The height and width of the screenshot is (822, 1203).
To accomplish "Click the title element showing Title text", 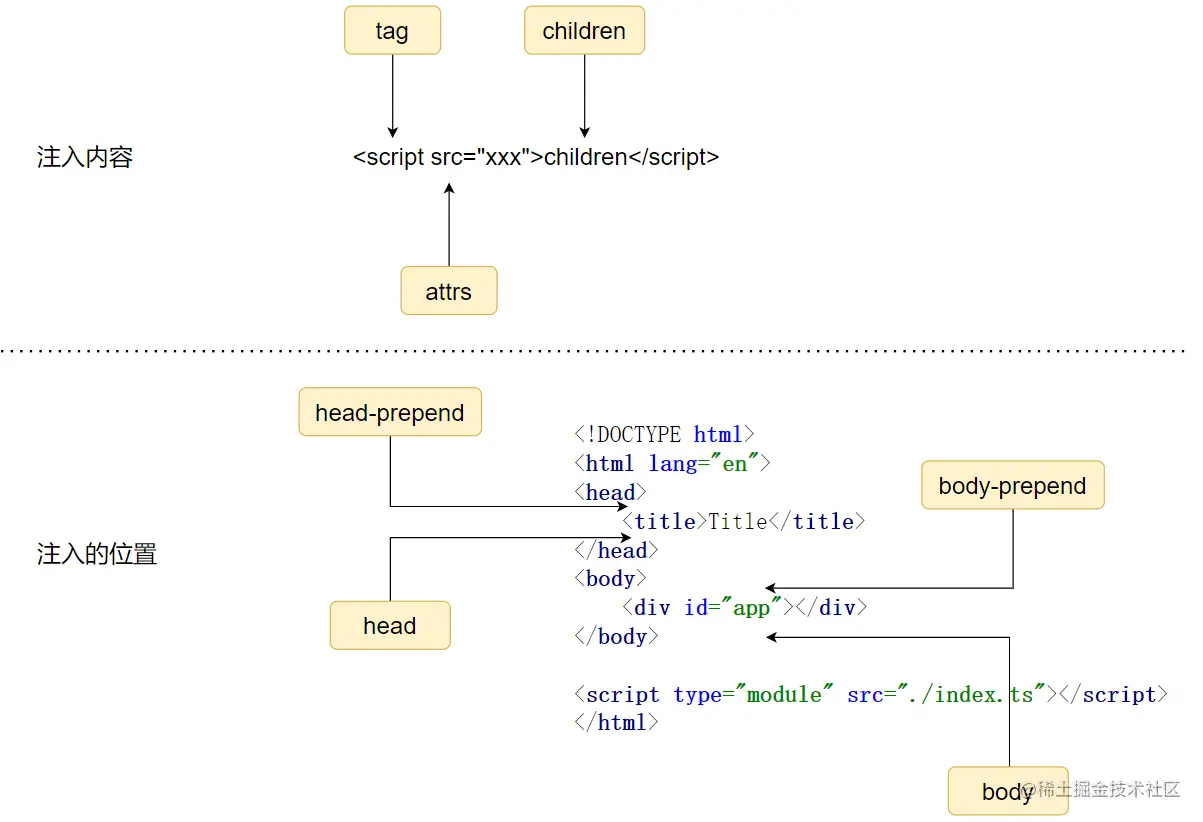I will click(x=740, y=521).
